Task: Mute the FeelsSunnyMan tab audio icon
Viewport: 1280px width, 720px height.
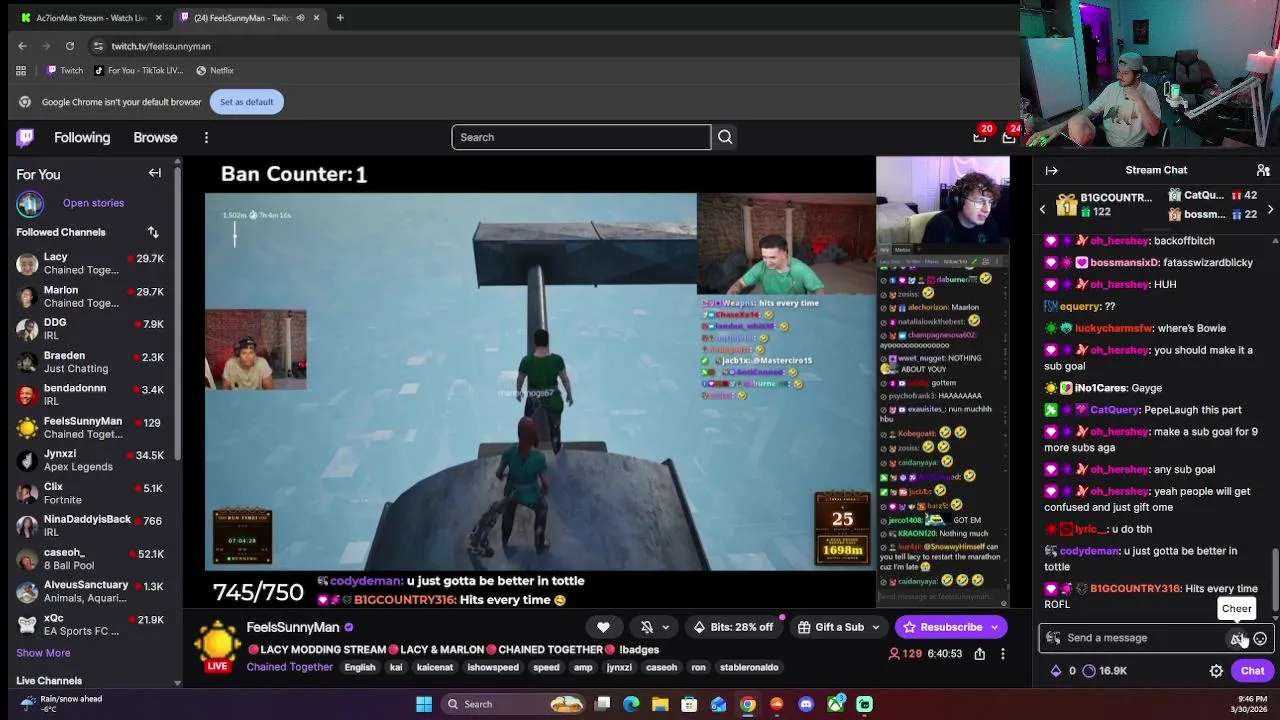Action: [x=300, y=17]
